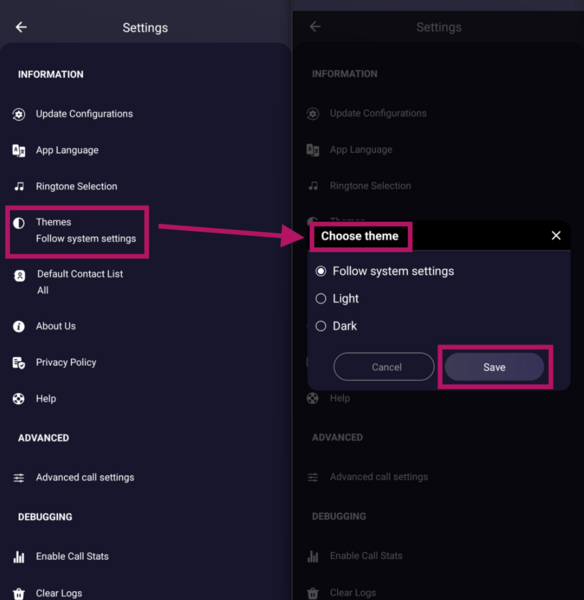
Task: Click dimmed Clear Logs trash icon, right panel
Action: pos(313,593)
